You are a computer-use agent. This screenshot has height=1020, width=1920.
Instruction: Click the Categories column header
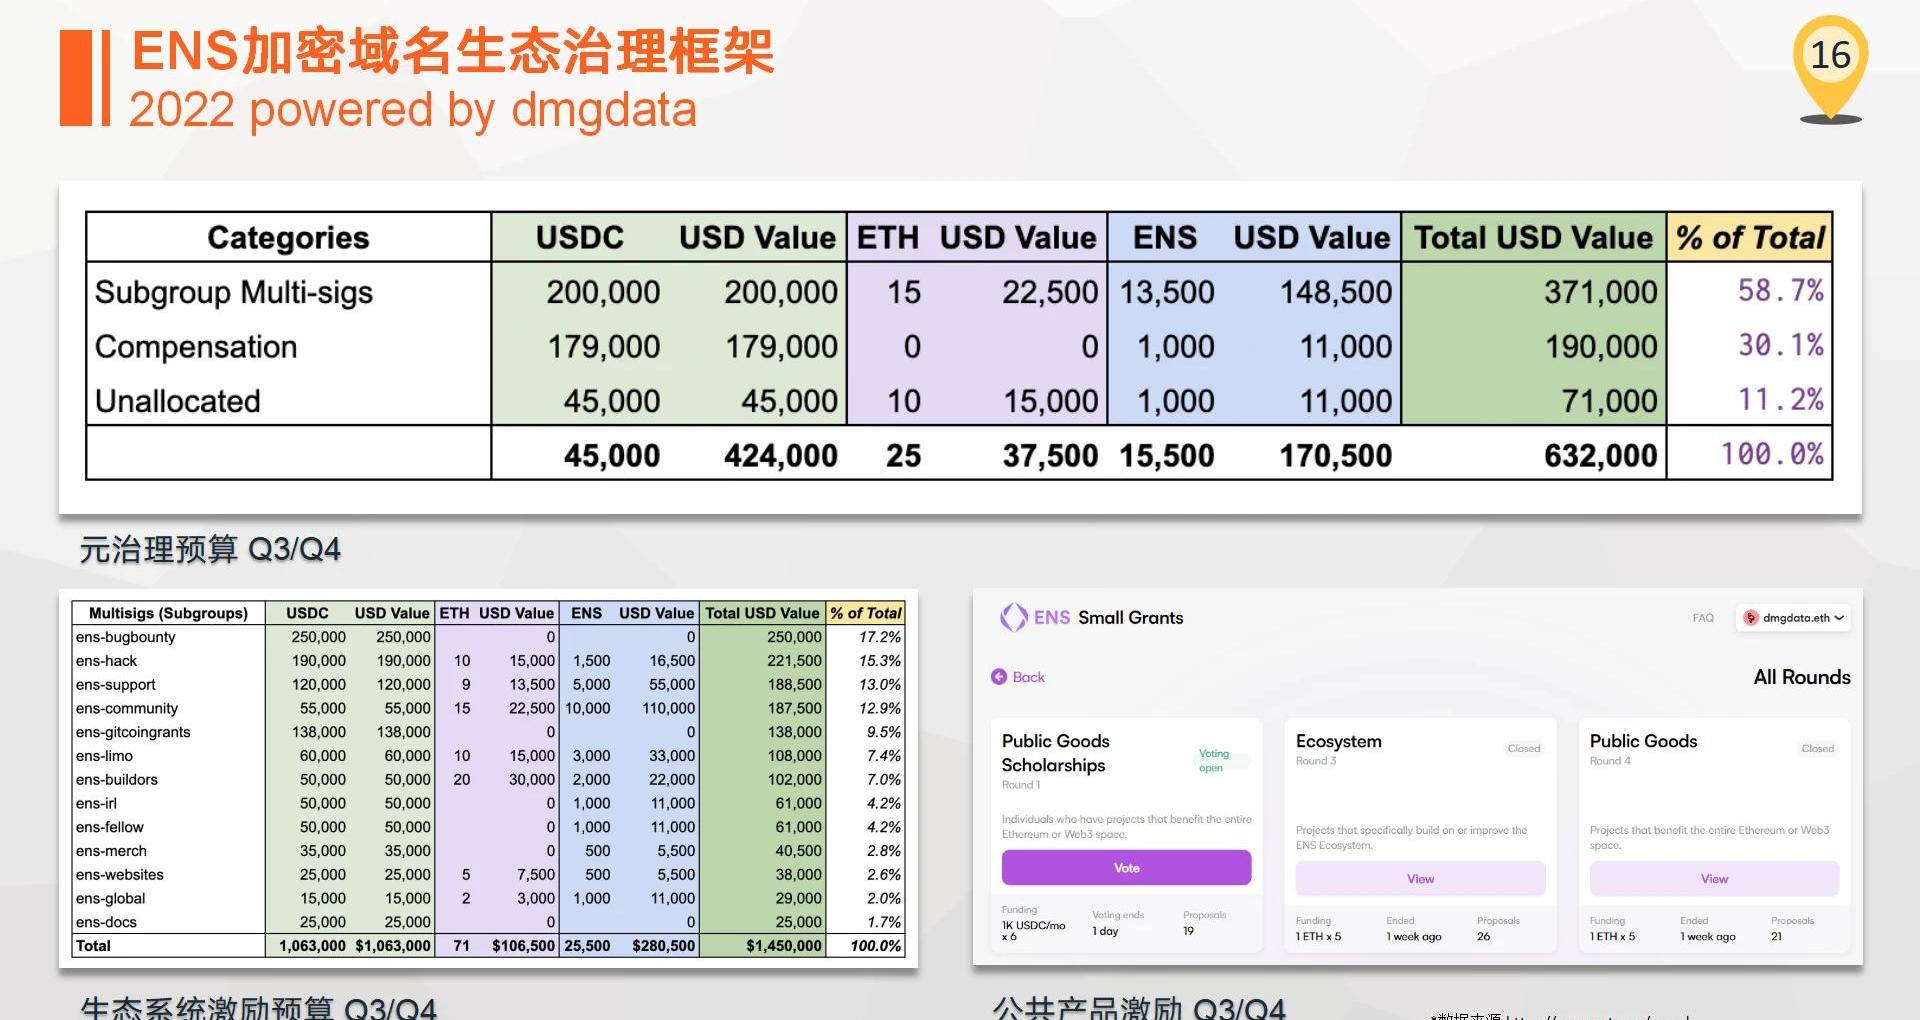pyautogui.click(x=288, y=238)
